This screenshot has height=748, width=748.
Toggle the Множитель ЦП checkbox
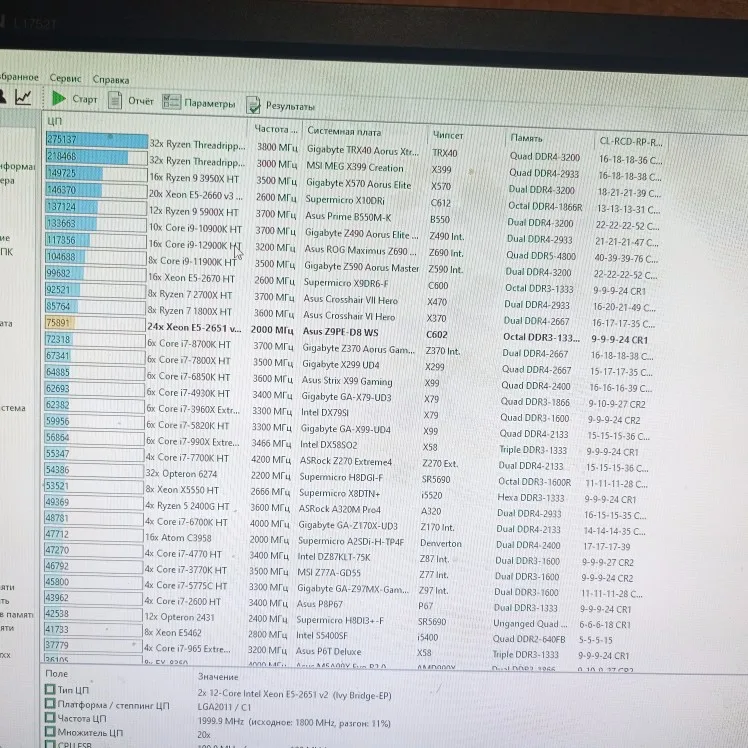(50, 731)
